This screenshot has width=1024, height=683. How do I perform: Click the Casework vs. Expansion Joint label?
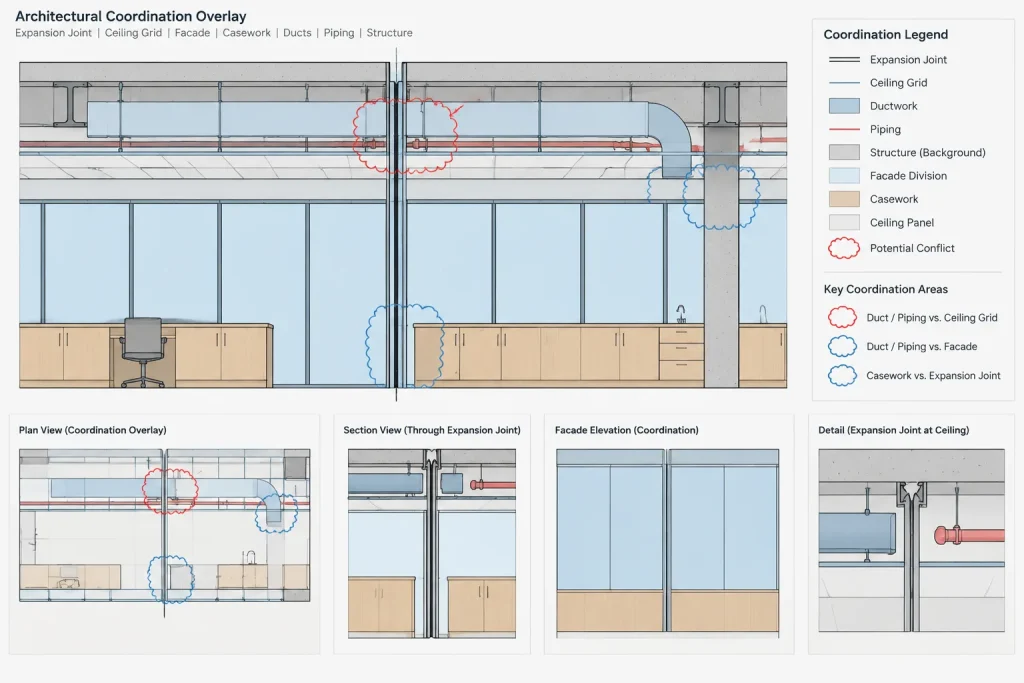point(933,375)
